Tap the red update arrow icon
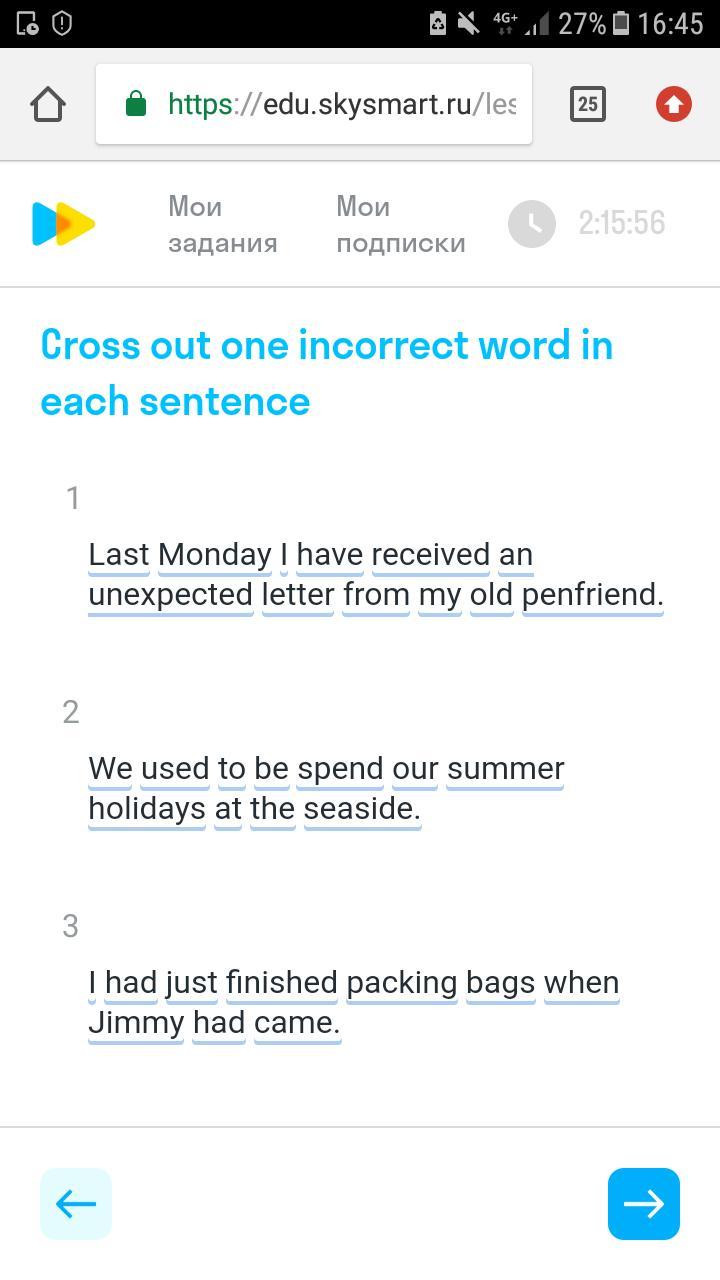 click(x=674, y=104)
